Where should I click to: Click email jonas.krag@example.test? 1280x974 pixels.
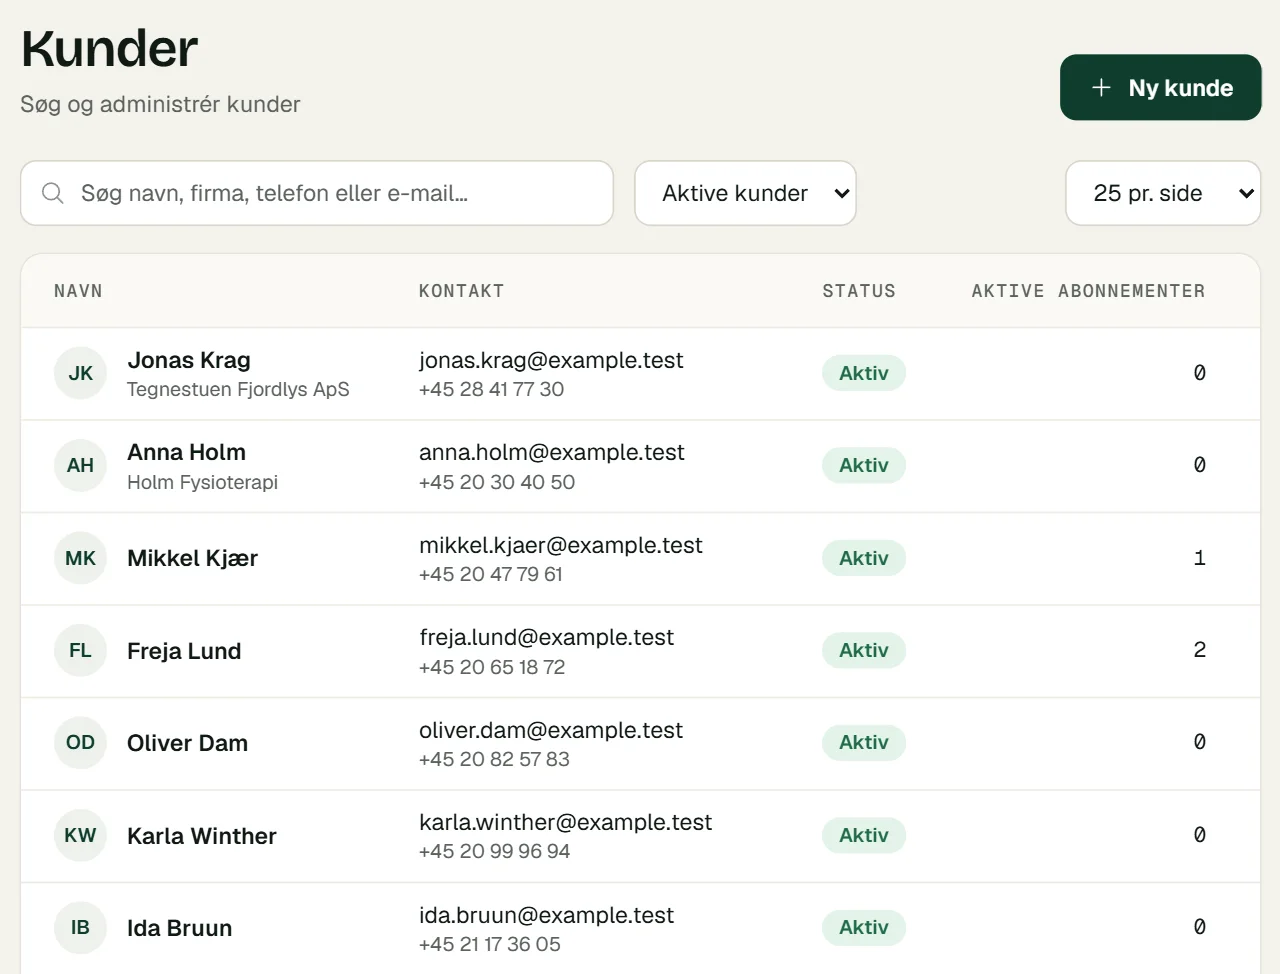tap(551, 360)
